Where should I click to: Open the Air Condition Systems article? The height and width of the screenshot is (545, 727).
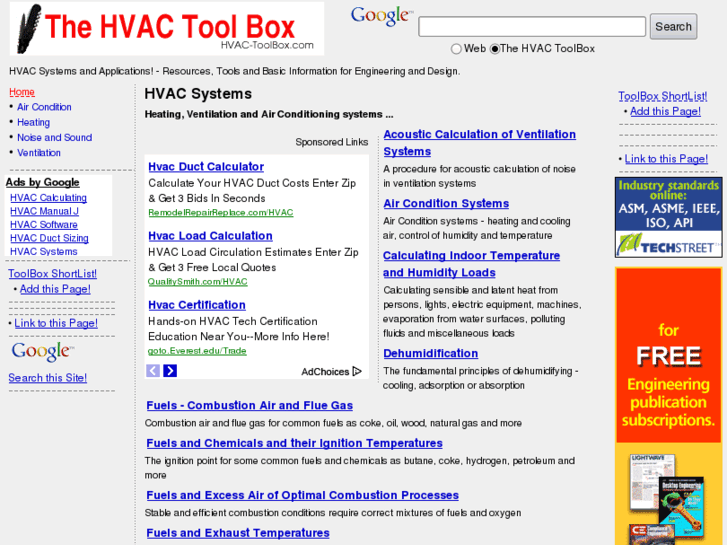click(x=446, y=204)
